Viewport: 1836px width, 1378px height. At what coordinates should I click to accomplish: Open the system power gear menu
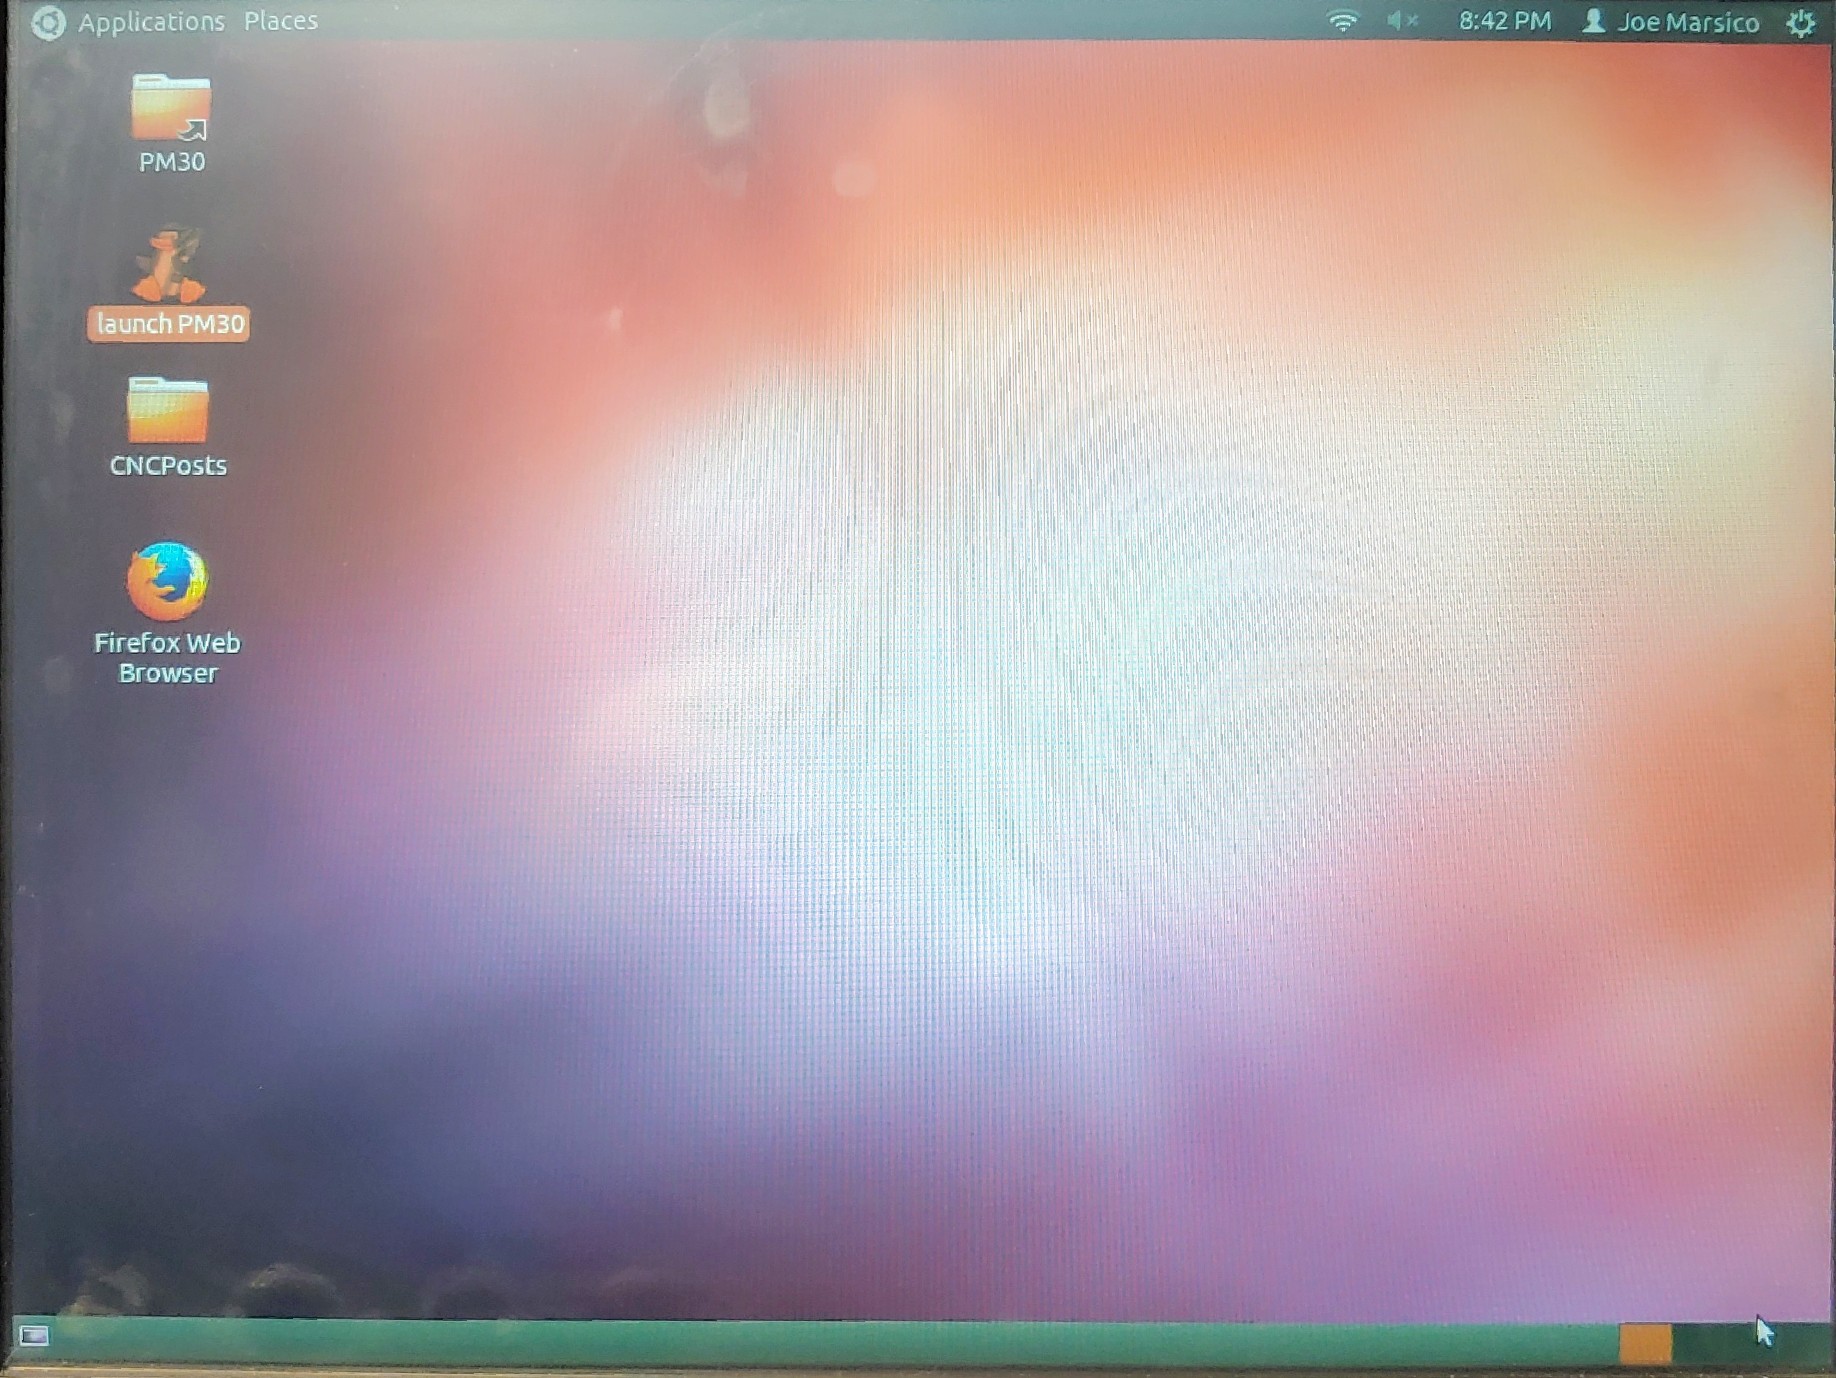(1801, 23)
